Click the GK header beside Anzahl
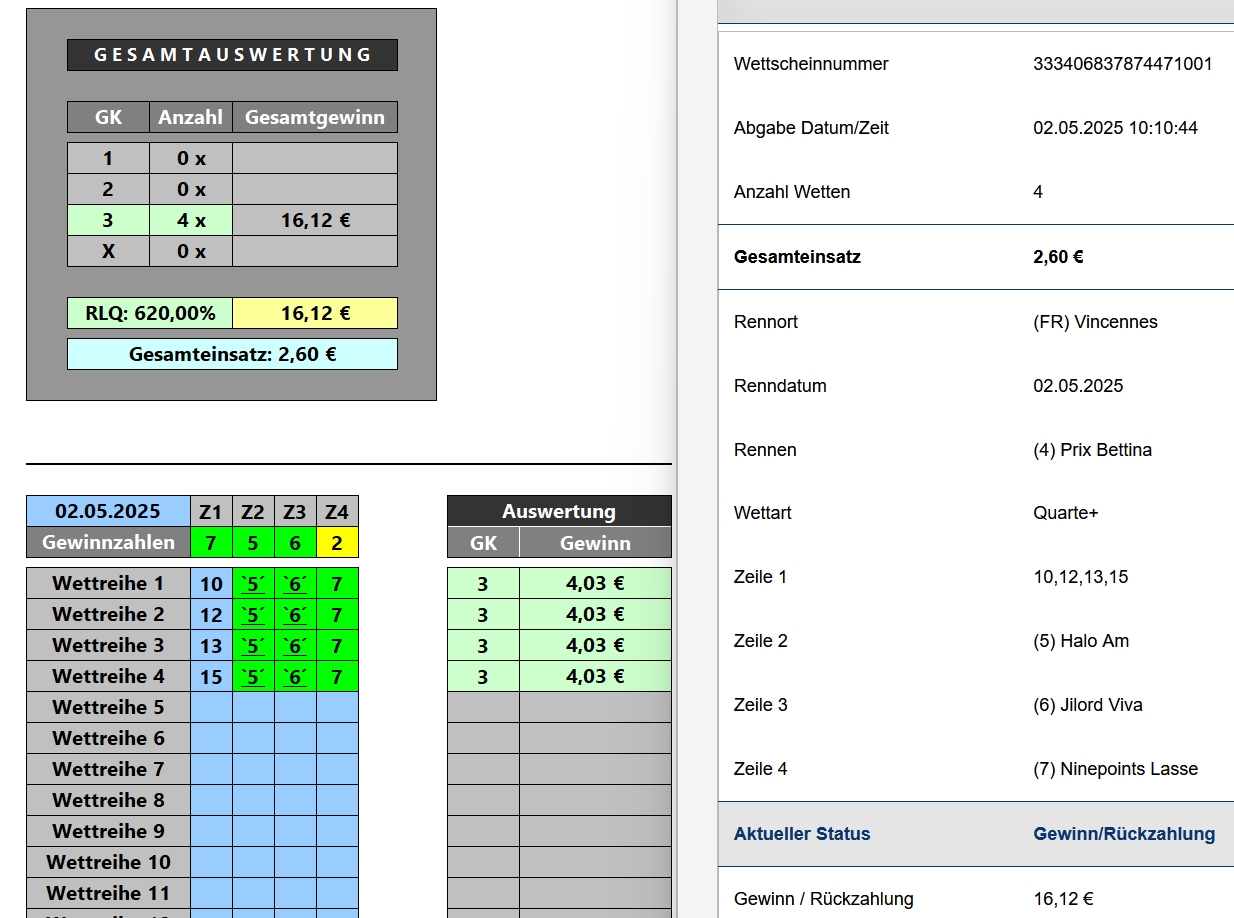The height and width of the screenshot is (918, 1234). 108,117
